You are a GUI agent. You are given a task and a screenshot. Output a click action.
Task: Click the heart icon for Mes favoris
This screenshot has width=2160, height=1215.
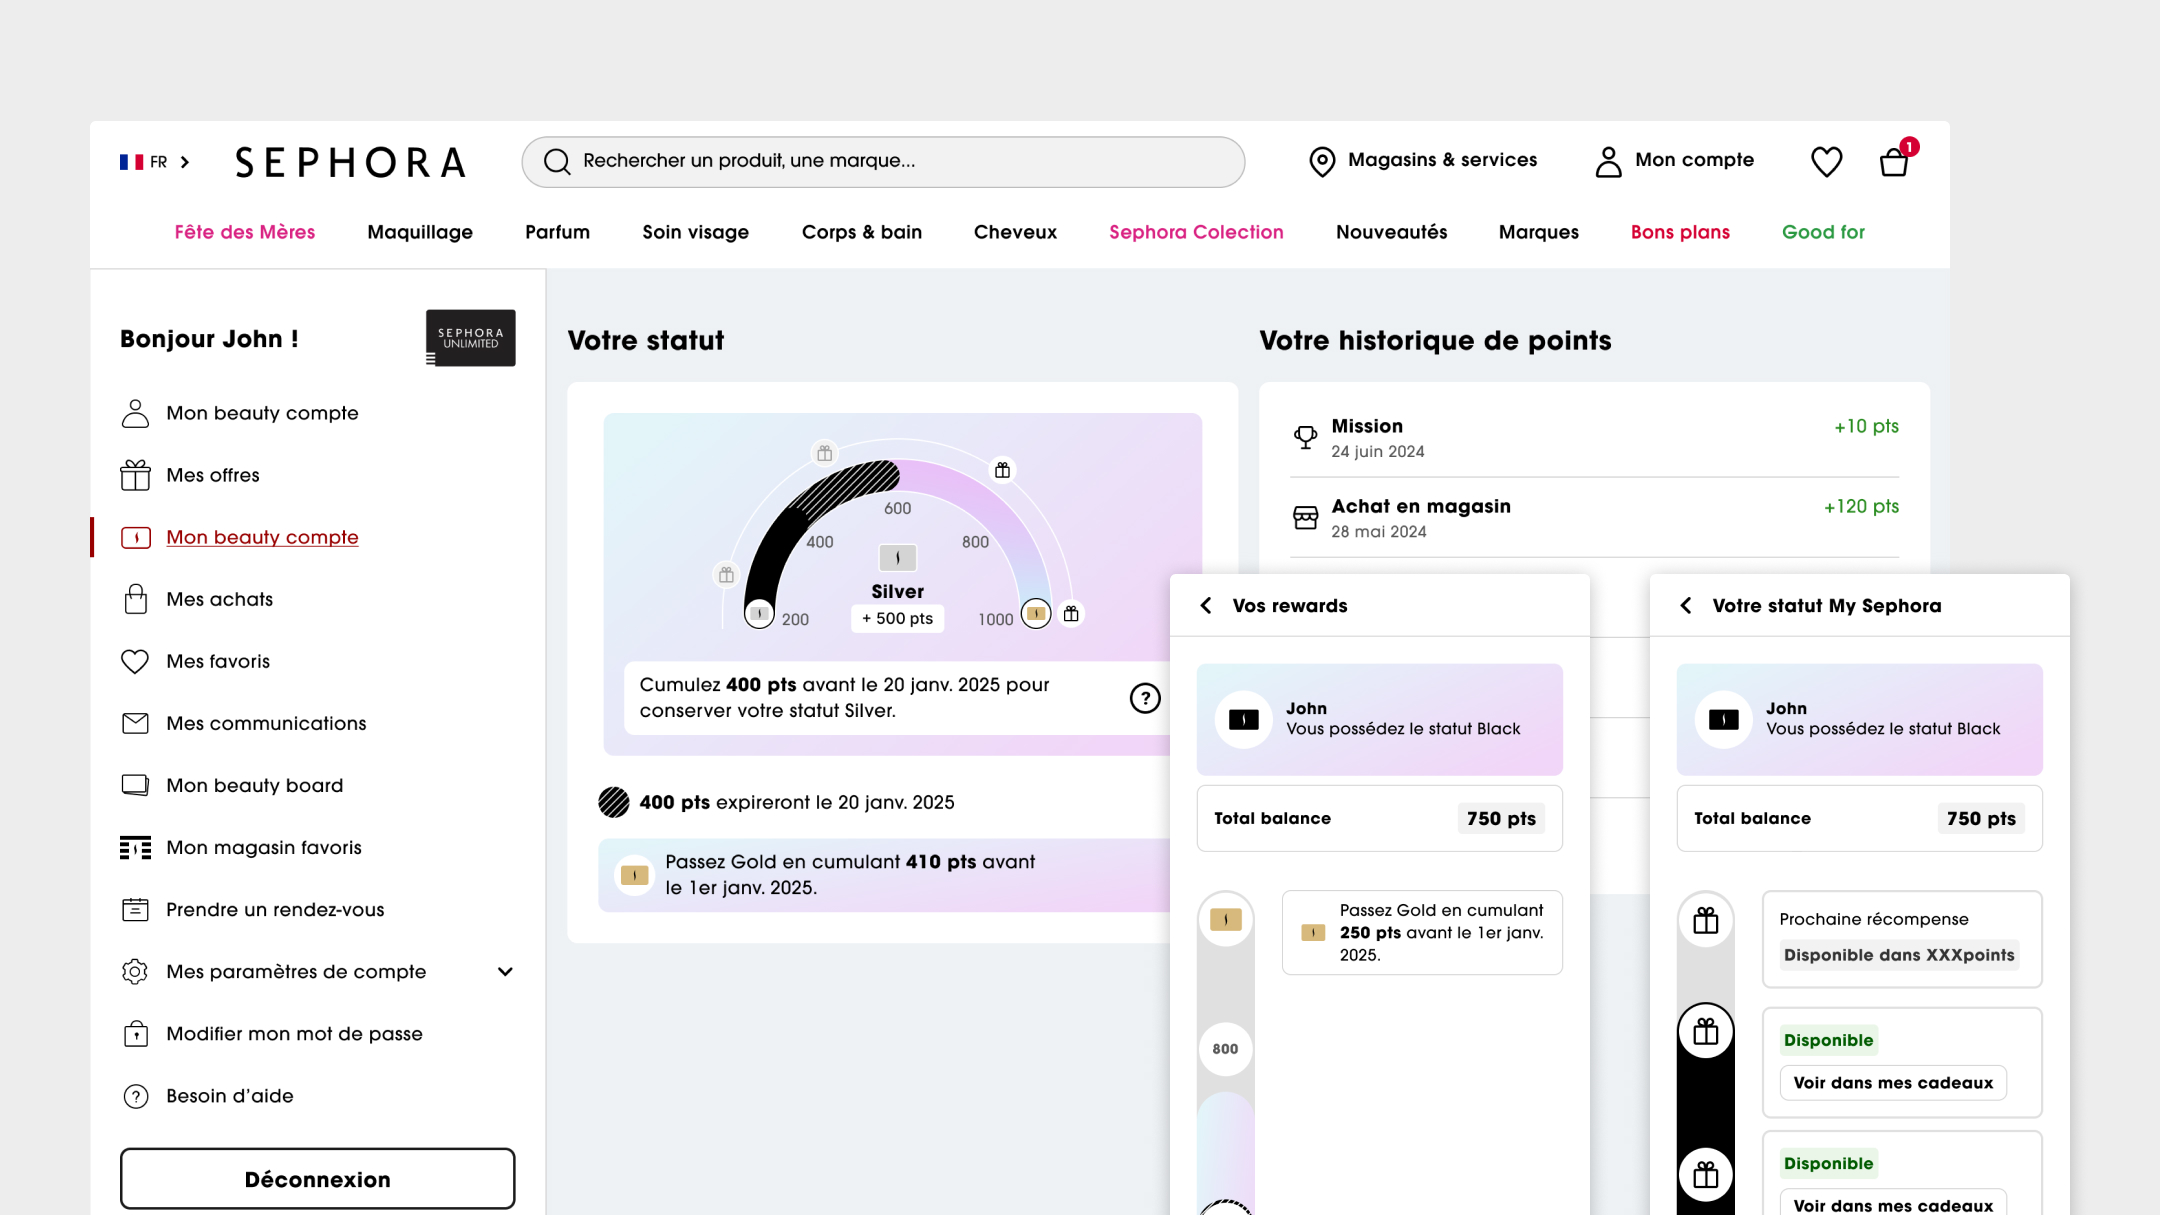tap(135, 661)
